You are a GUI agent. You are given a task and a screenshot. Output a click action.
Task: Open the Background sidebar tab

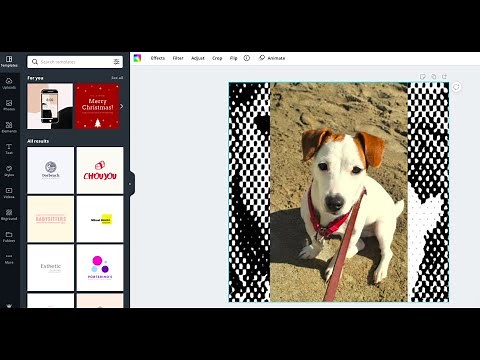click(9, 215)
